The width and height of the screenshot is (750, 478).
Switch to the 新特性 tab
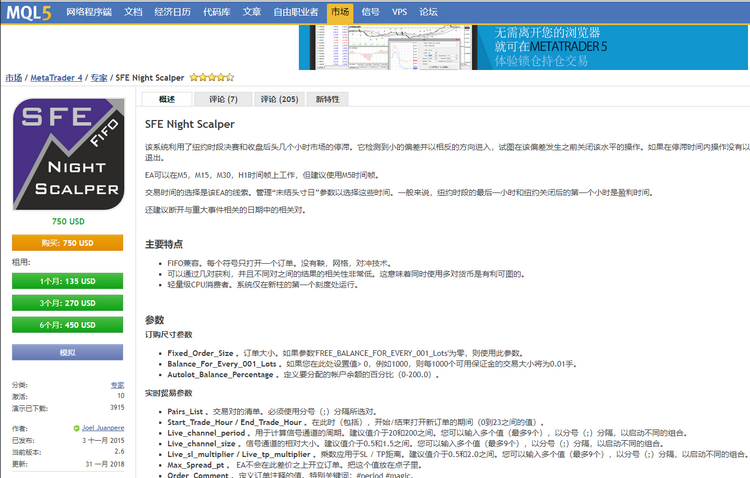point(328,99)
